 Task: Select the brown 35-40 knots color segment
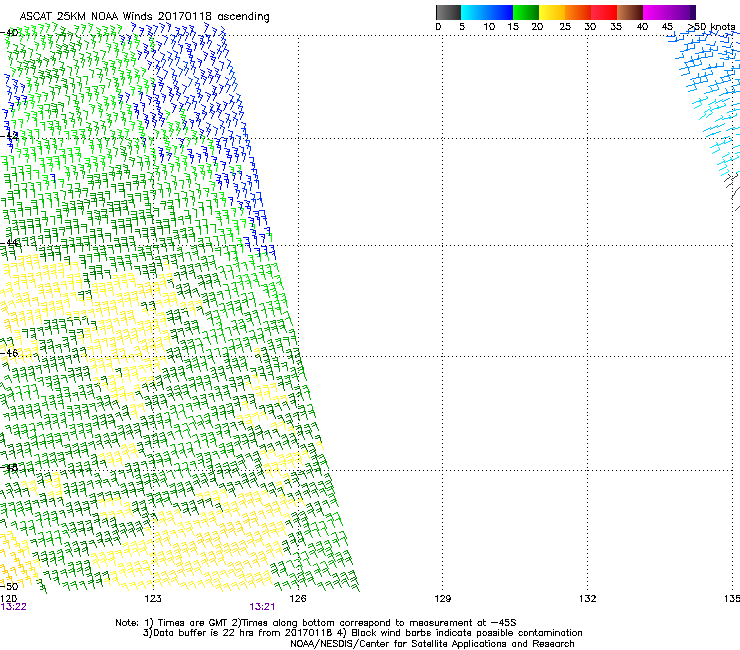[630, 12]
